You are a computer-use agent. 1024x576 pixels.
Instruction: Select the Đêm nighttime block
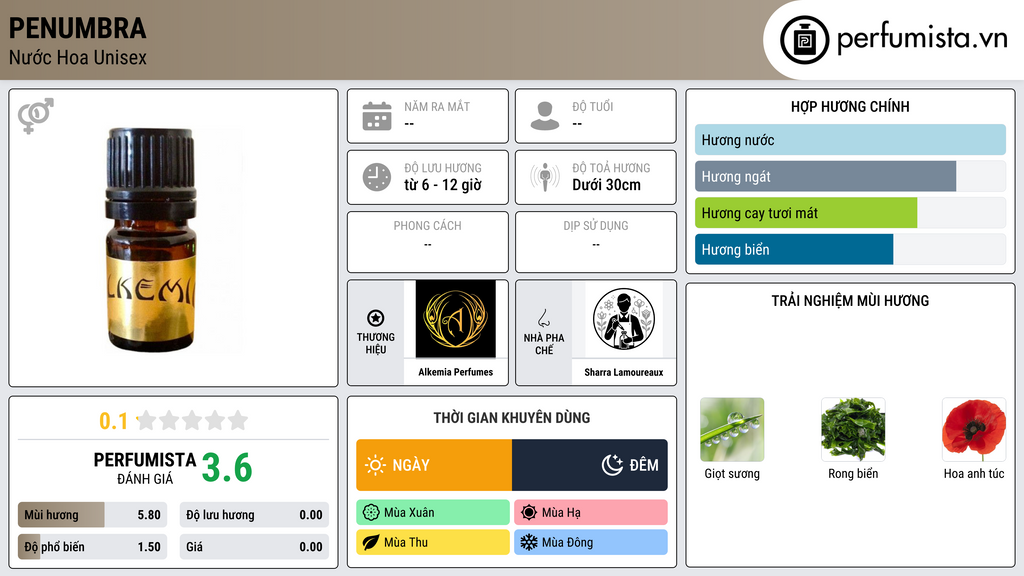pos(590,465)
